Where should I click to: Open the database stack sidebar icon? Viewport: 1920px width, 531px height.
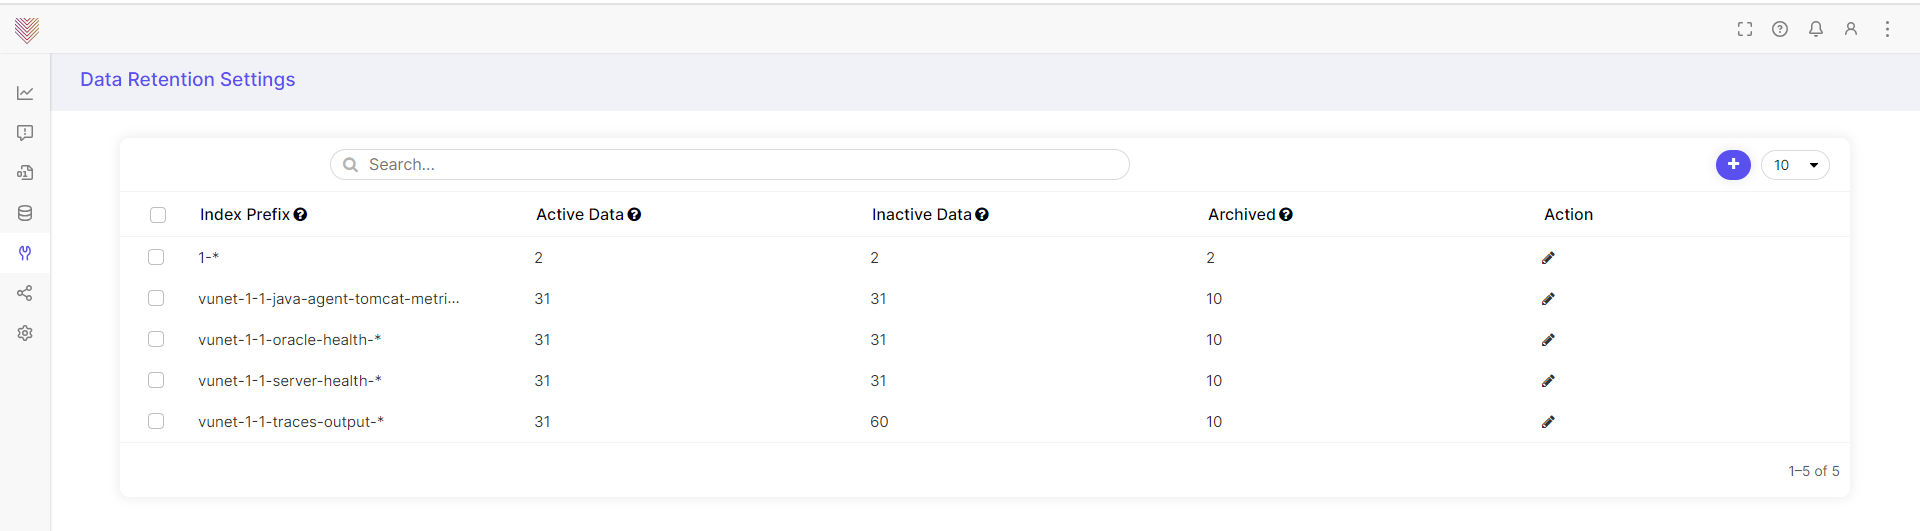pyautogui.click(x=25, y=213)
